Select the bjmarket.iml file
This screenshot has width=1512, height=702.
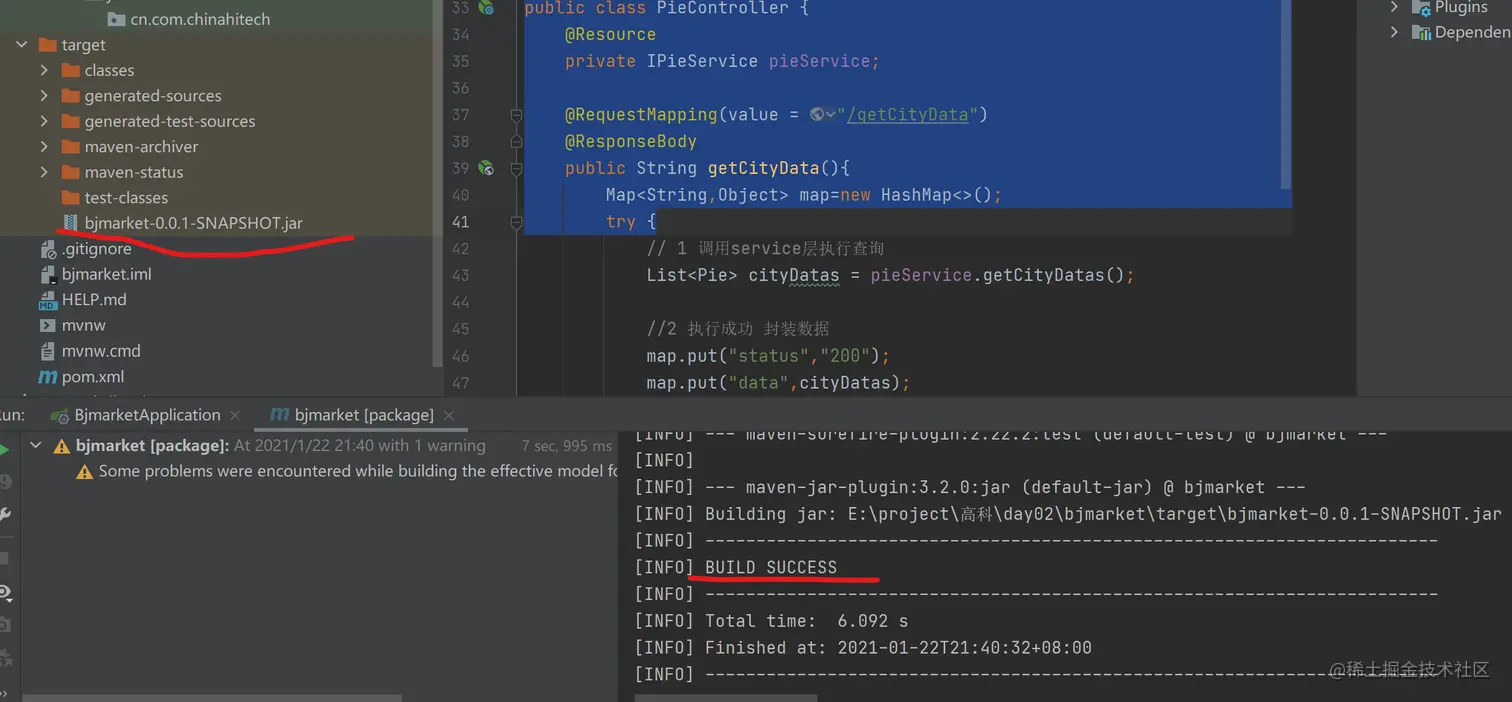coord(106,274)
